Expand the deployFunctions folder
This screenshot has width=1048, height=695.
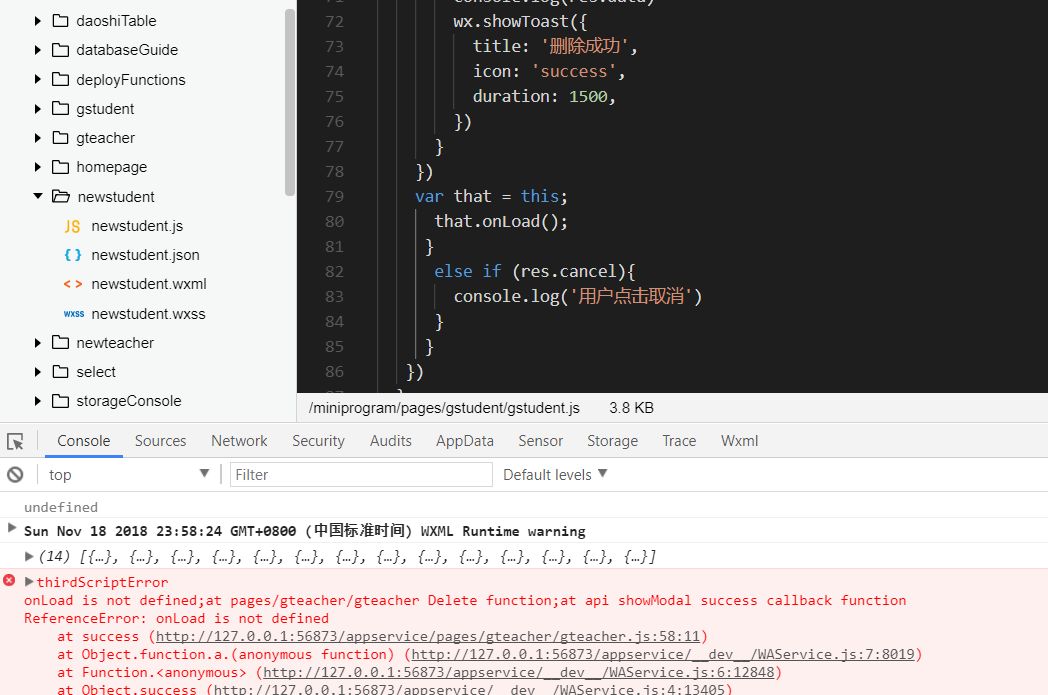[37, 80]
